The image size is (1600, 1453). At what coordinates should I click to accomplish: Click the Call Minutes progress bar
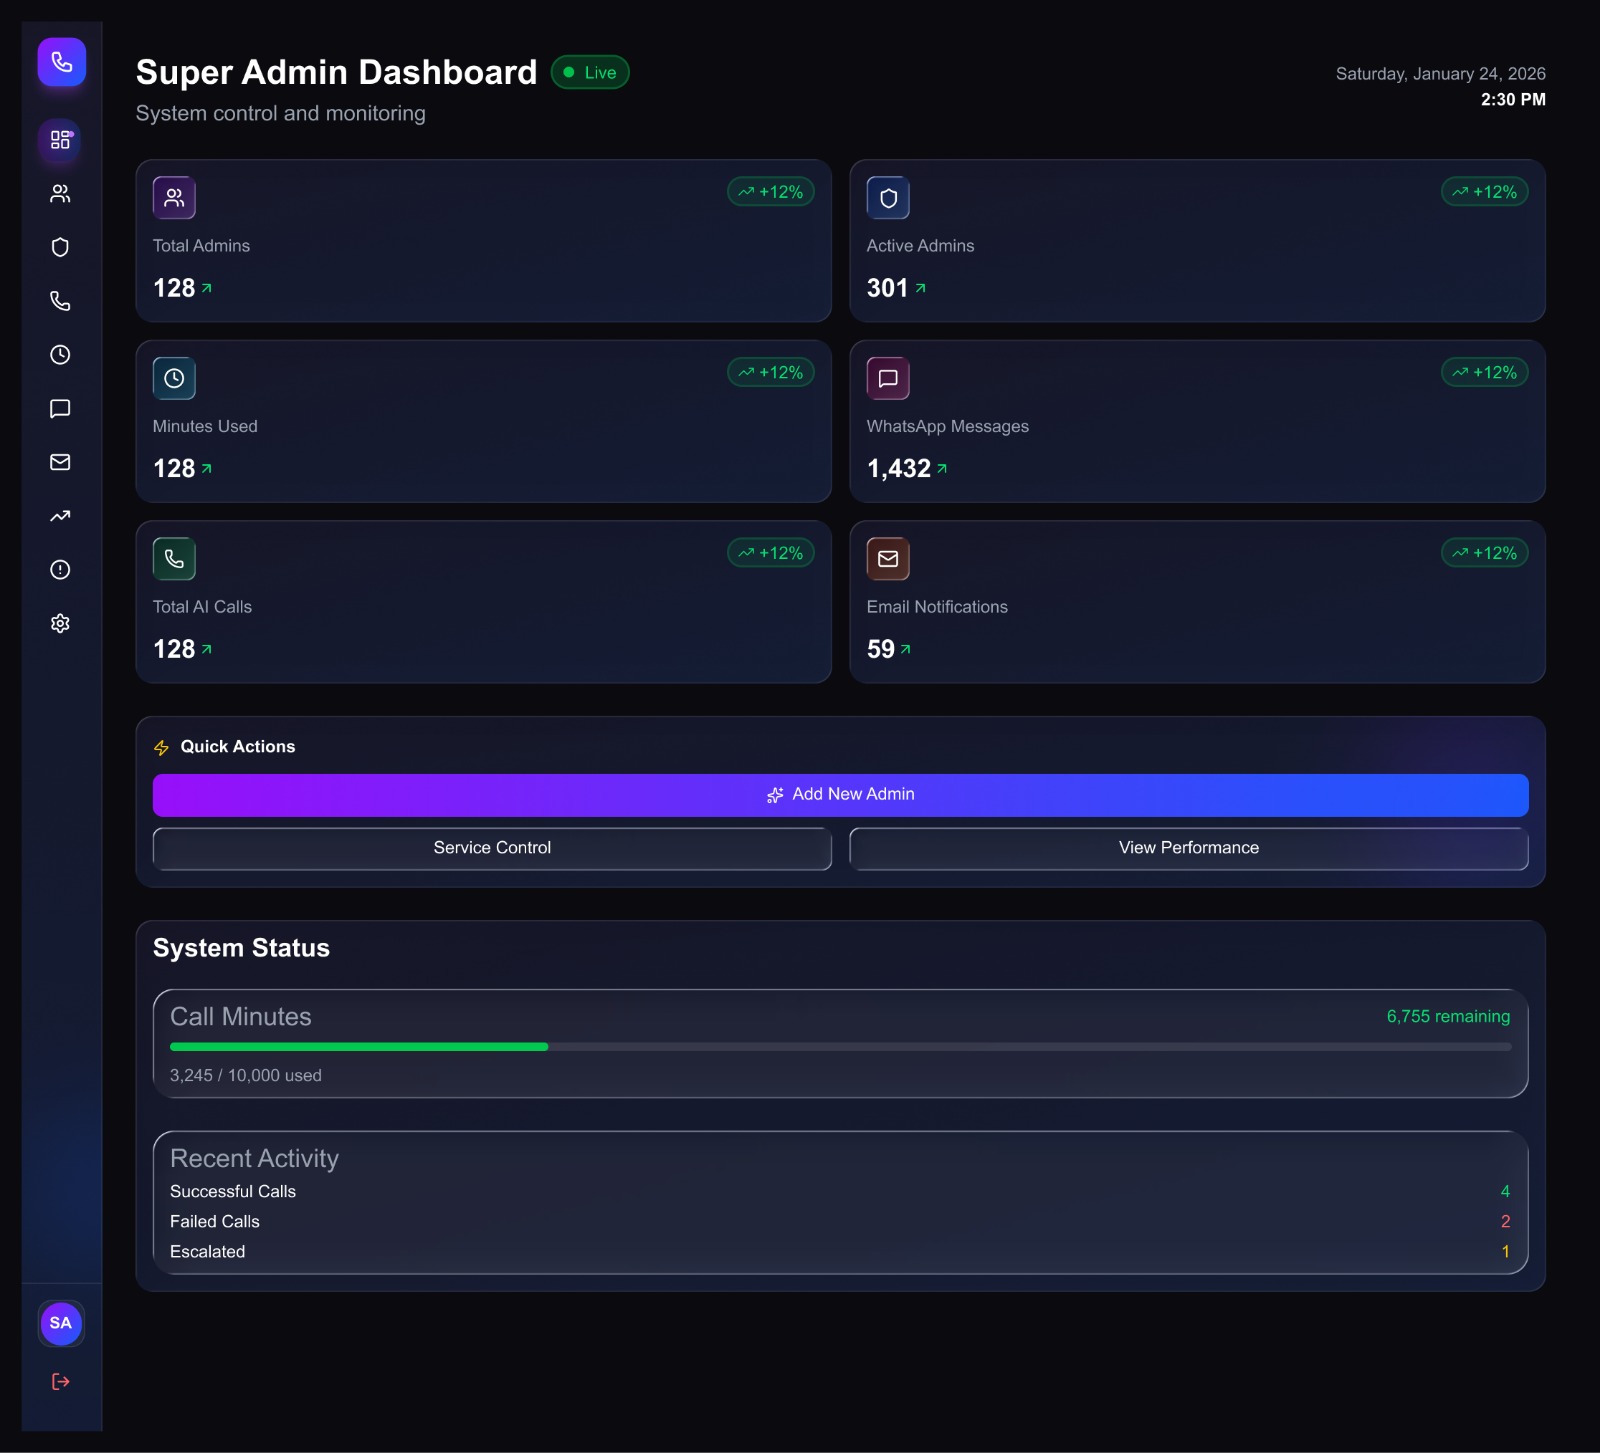point(840,1046)
